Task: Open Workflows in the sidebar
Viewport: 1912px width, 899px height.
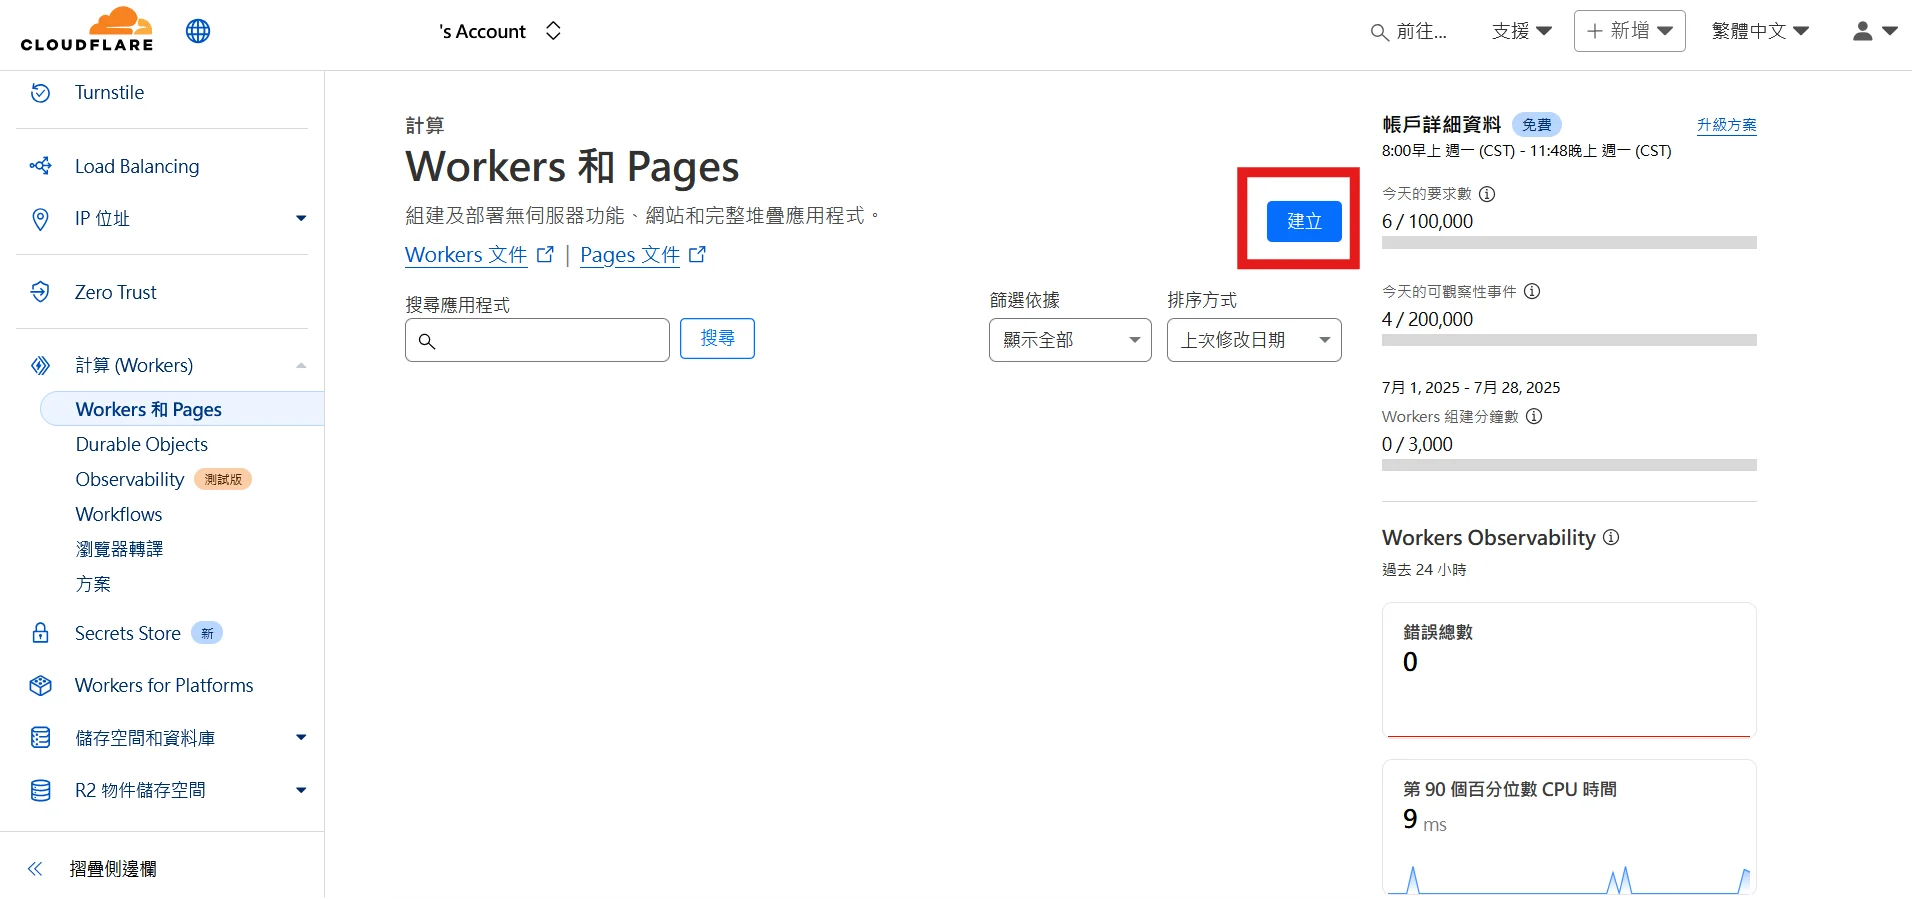Action: pos(119,514)
